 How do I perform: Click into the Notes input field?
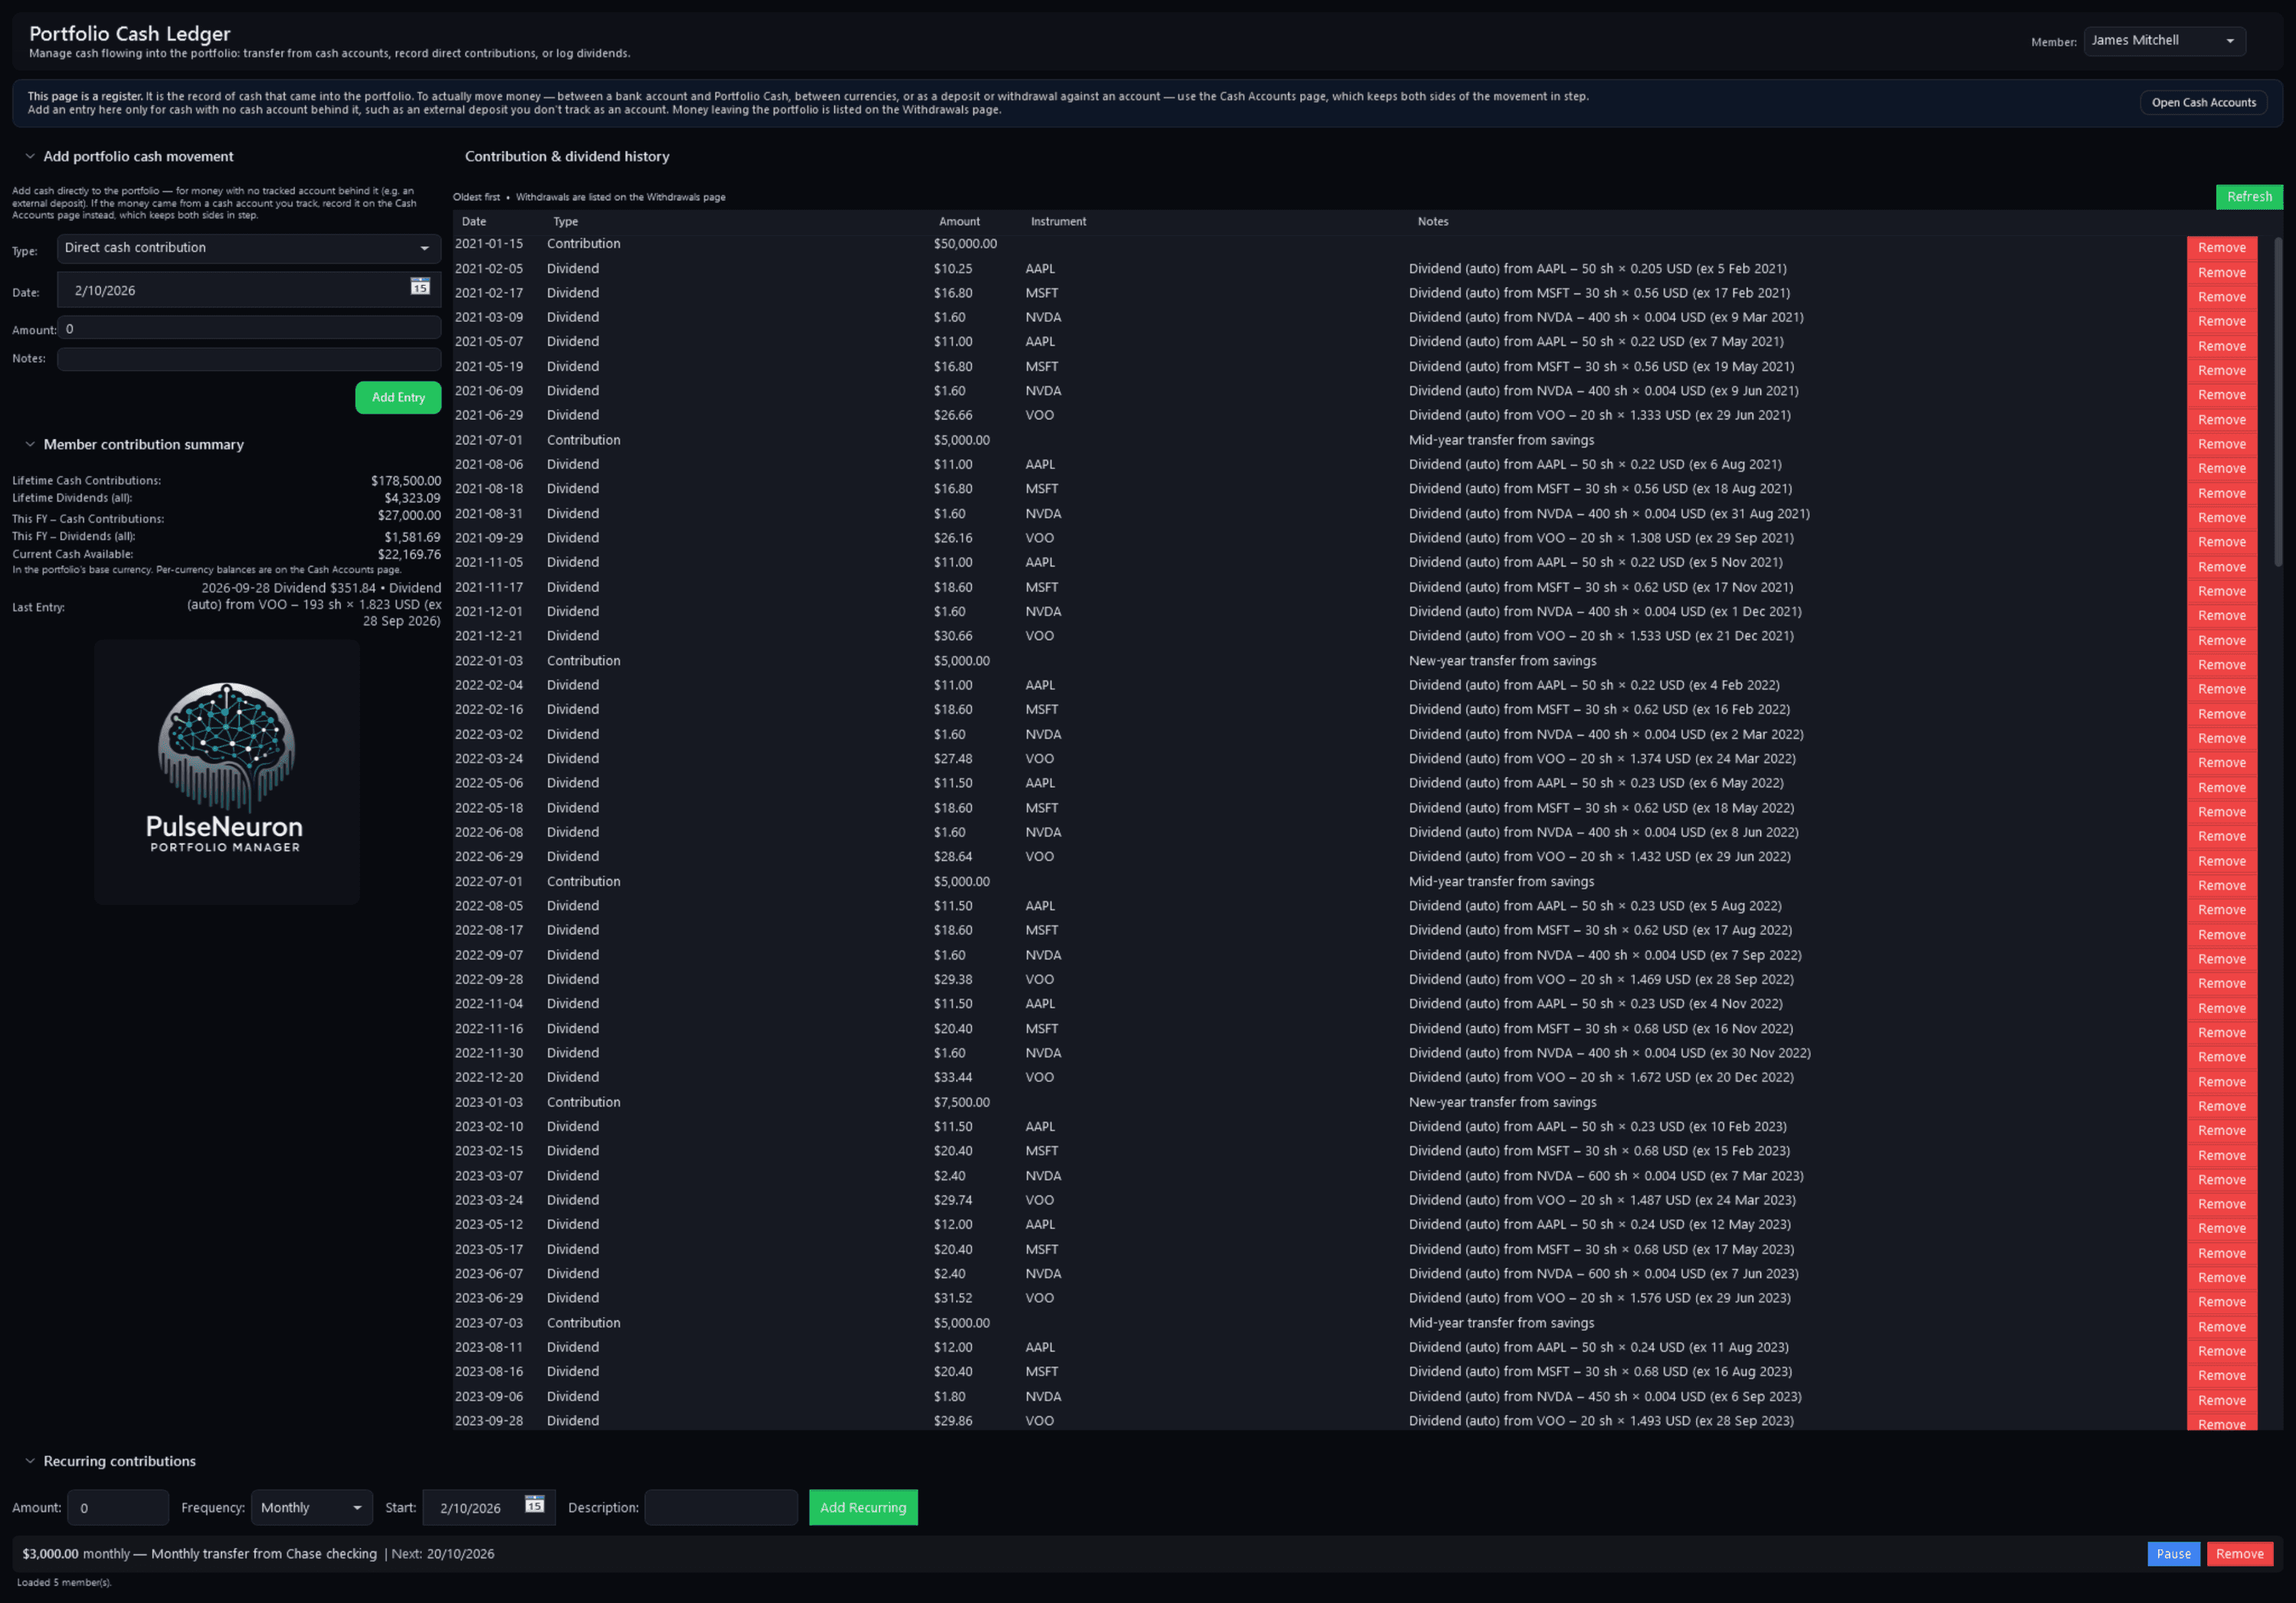point(249,358)
